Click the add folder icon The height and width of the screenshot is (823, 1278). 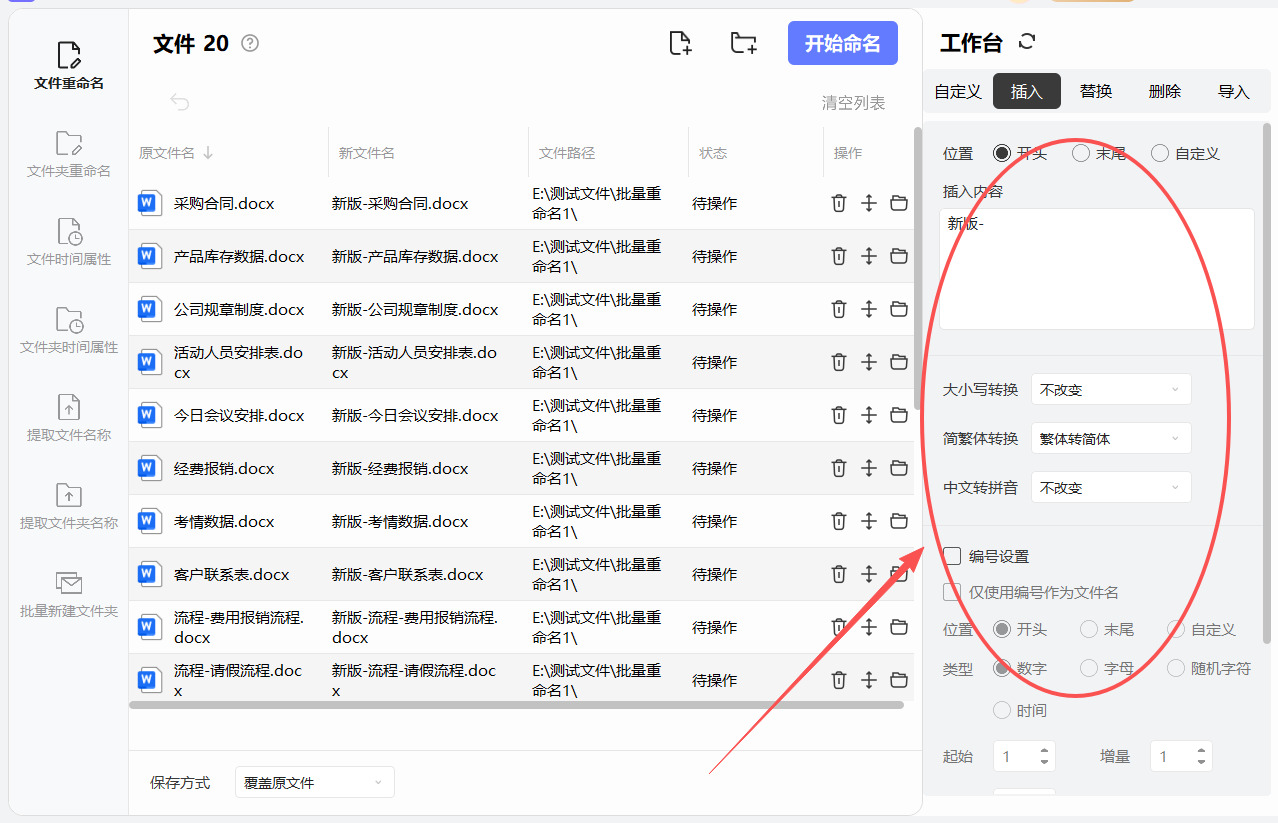tap(743, 43)
